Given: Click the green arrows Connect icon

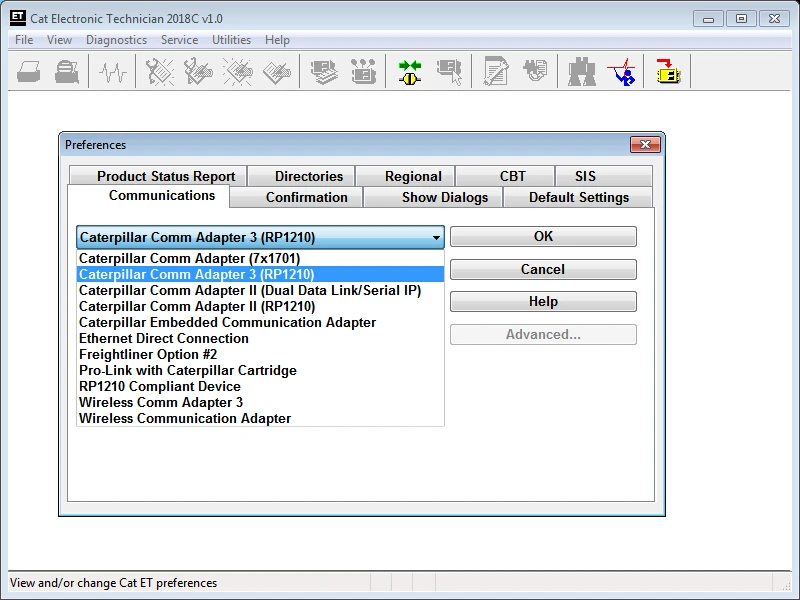Looking at the screenshot, I should 410,71.
